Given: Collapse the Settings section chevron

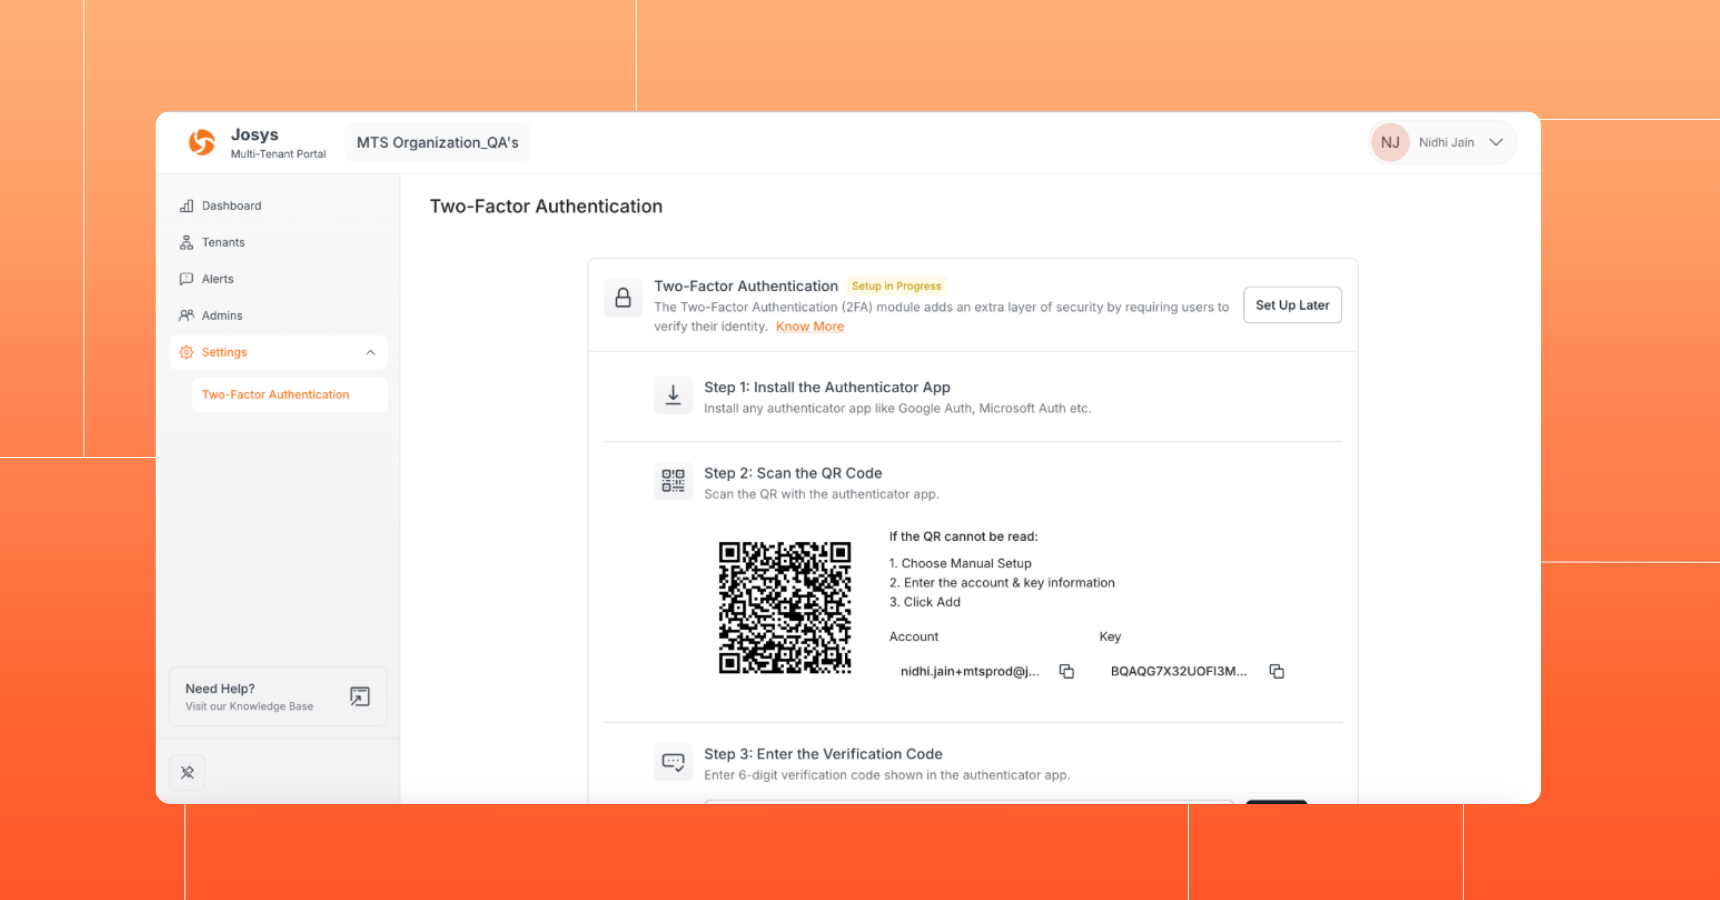Looking at the screenshot, I should coord(370,352).
